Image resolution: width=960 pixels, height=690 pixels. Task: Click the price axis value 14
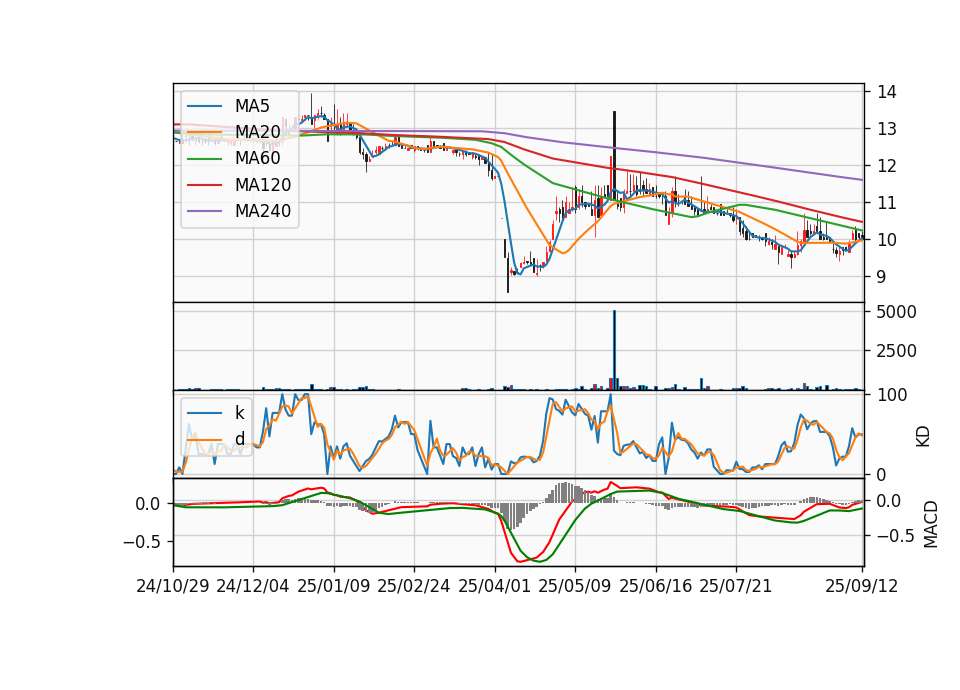point(887,92)
